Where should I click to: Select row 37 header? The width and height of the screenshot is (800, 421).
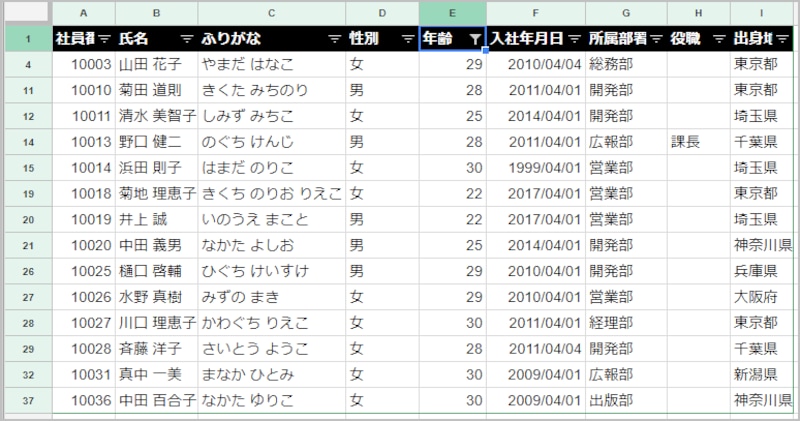29,401
